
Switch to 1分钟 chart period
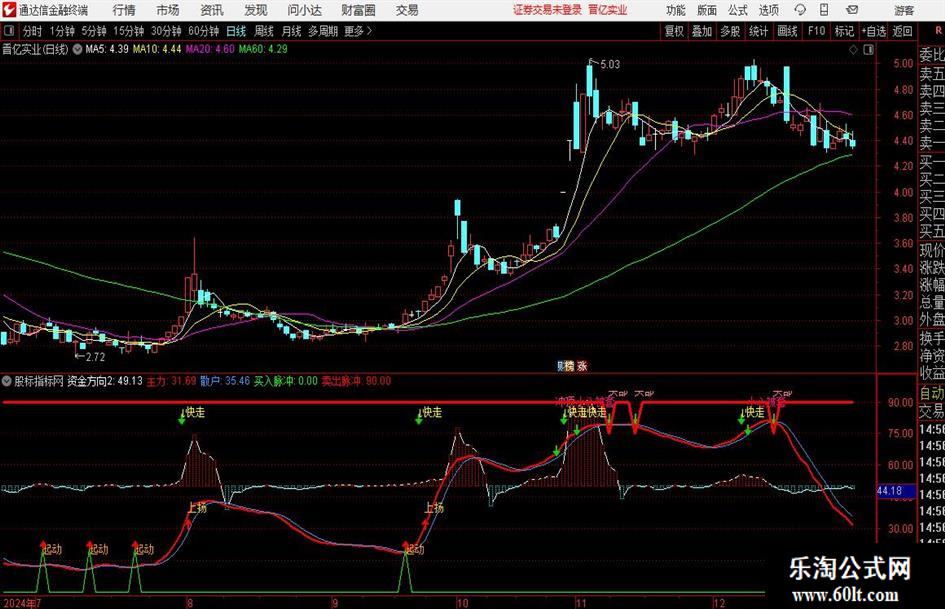(62, 31)
